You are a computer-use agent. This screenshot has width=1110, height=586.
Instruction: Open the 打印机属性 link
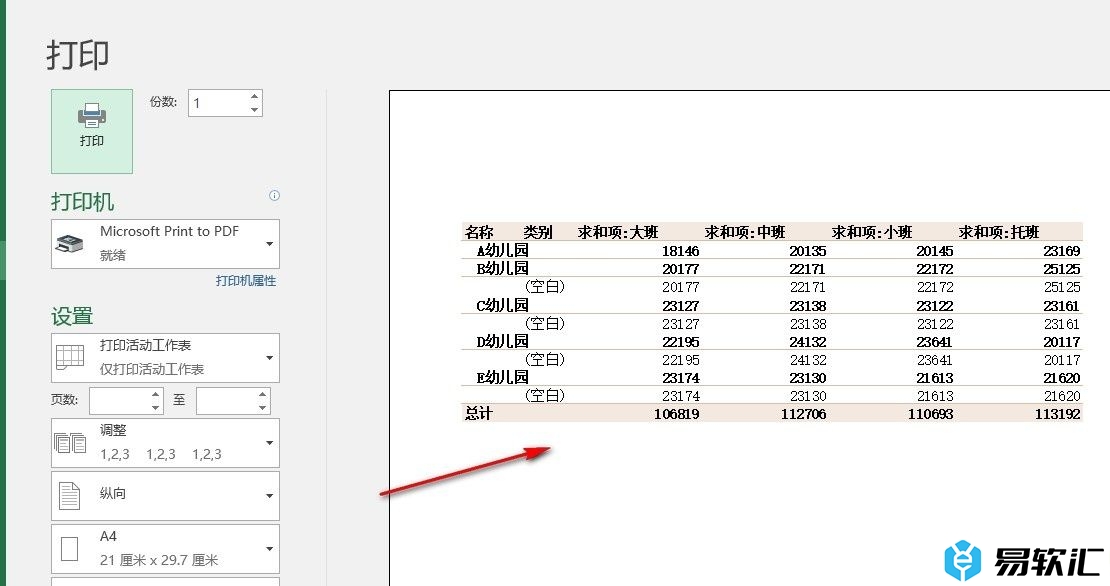(246, 281)
